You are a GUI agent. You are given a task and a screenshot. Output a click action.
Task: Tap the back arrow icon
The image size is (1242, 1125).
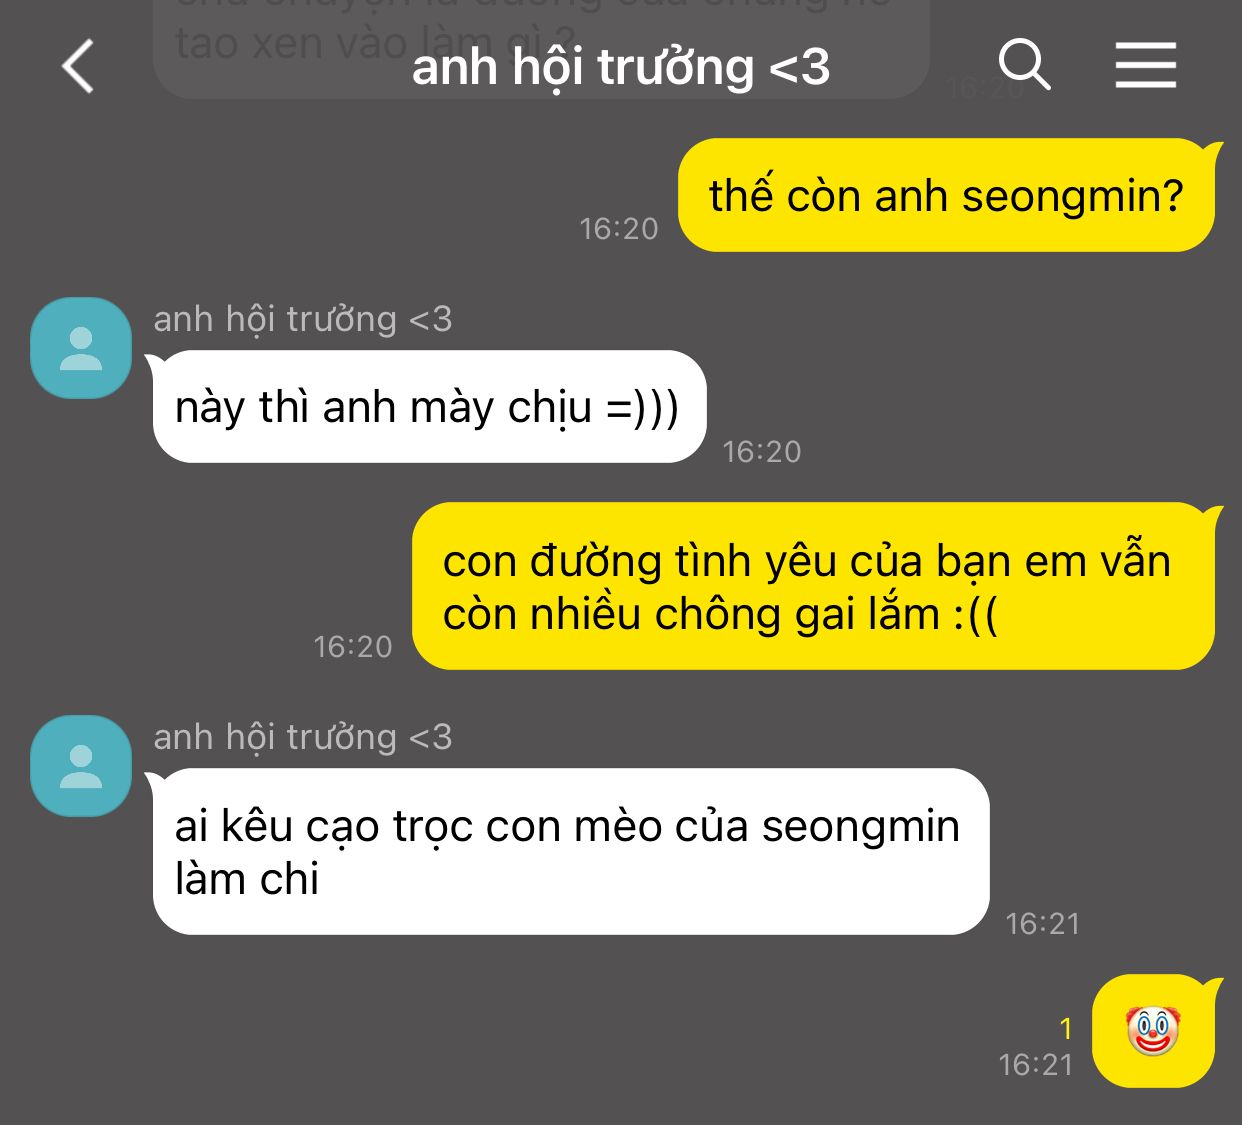[78, 66]
